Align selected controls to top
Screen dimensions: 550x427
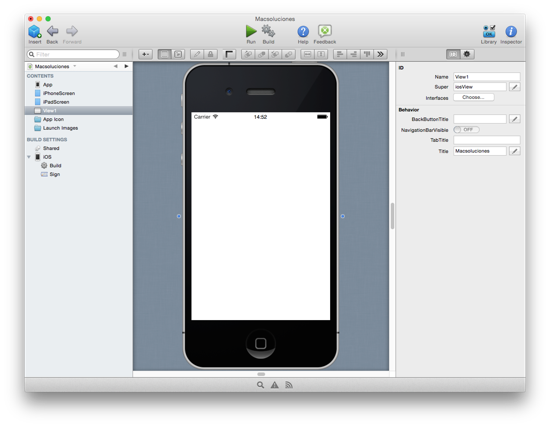click(x=367, y=54)
